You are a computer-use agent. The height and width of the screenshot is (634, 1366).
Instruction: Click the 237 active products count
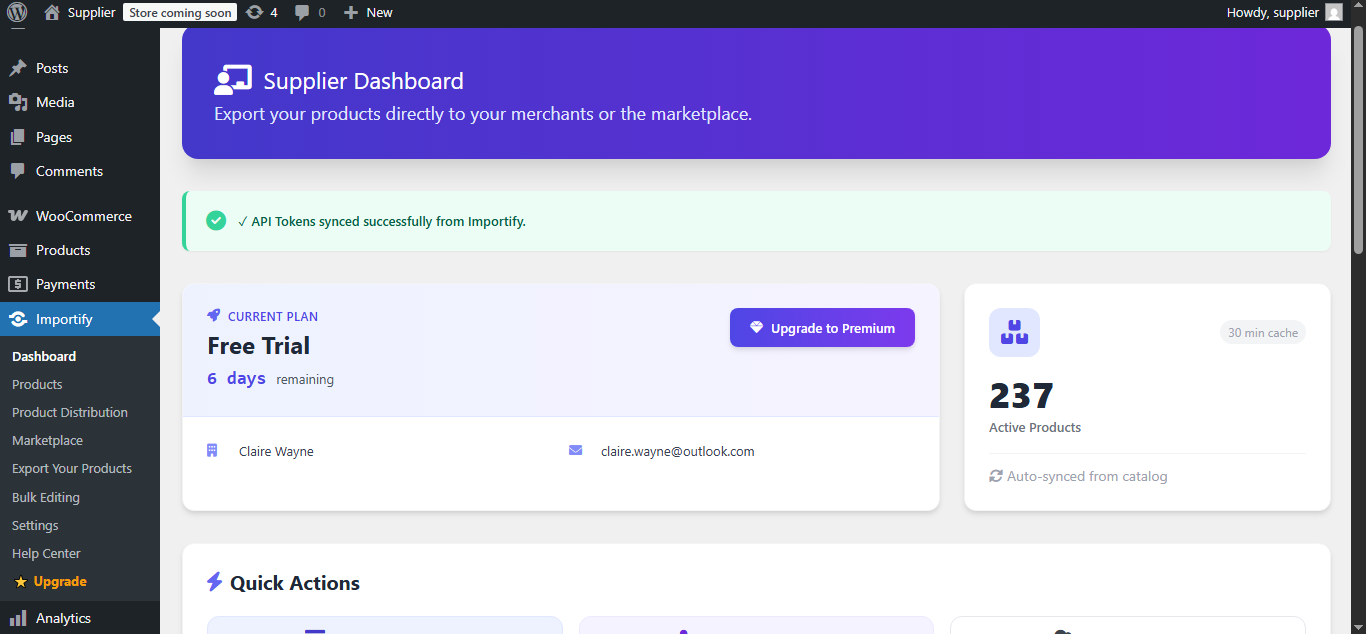click(x=1021, y=396)
